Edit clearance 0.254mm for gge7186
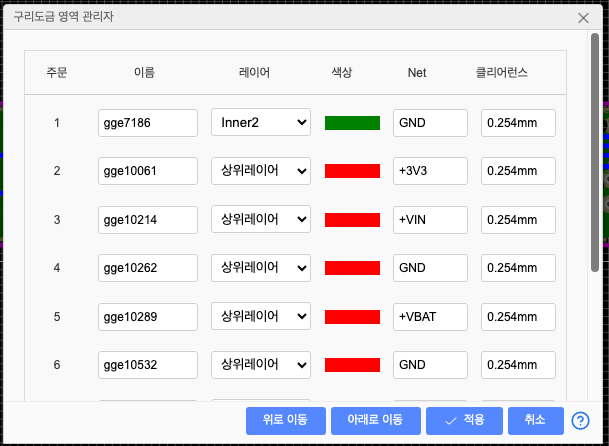Viewport: 609px width, 446px height. pyautogui.click(x=518, y=123)
